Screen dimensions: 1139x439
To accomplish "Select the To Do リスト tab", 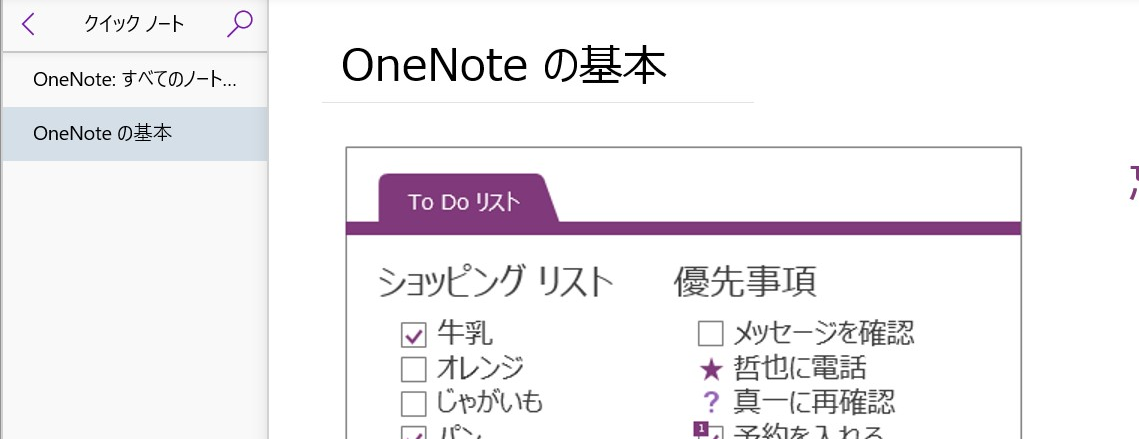I will (x=464, y=201).
